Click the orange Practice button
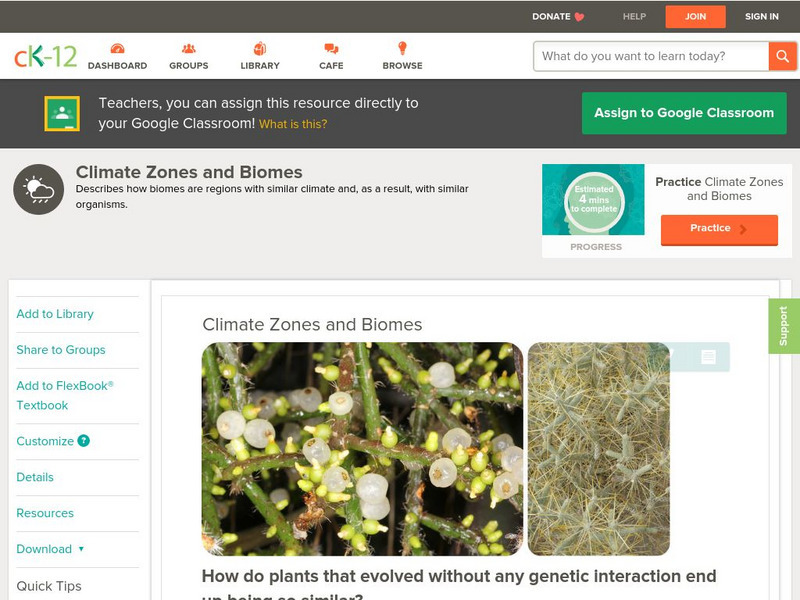Screen dimensions: 800x600 pos(718,229)
